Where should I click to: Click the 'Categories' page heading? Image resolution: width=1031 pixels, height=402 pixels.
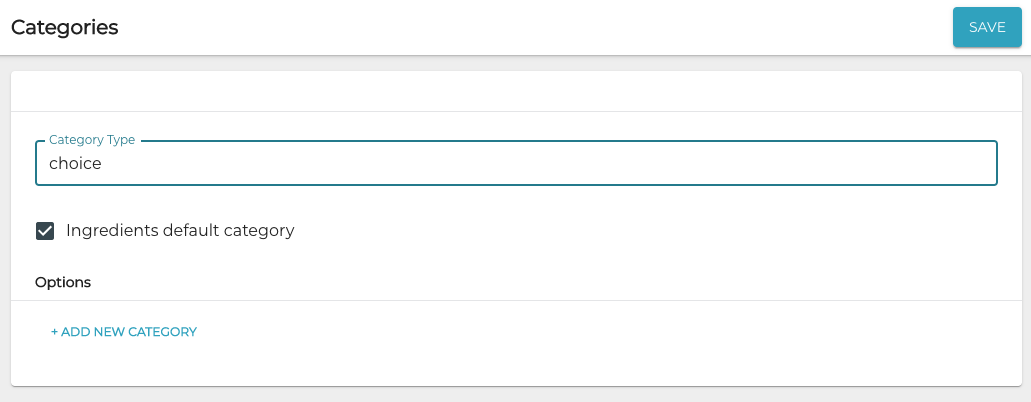pyautogui.click(x=65, y=27)
